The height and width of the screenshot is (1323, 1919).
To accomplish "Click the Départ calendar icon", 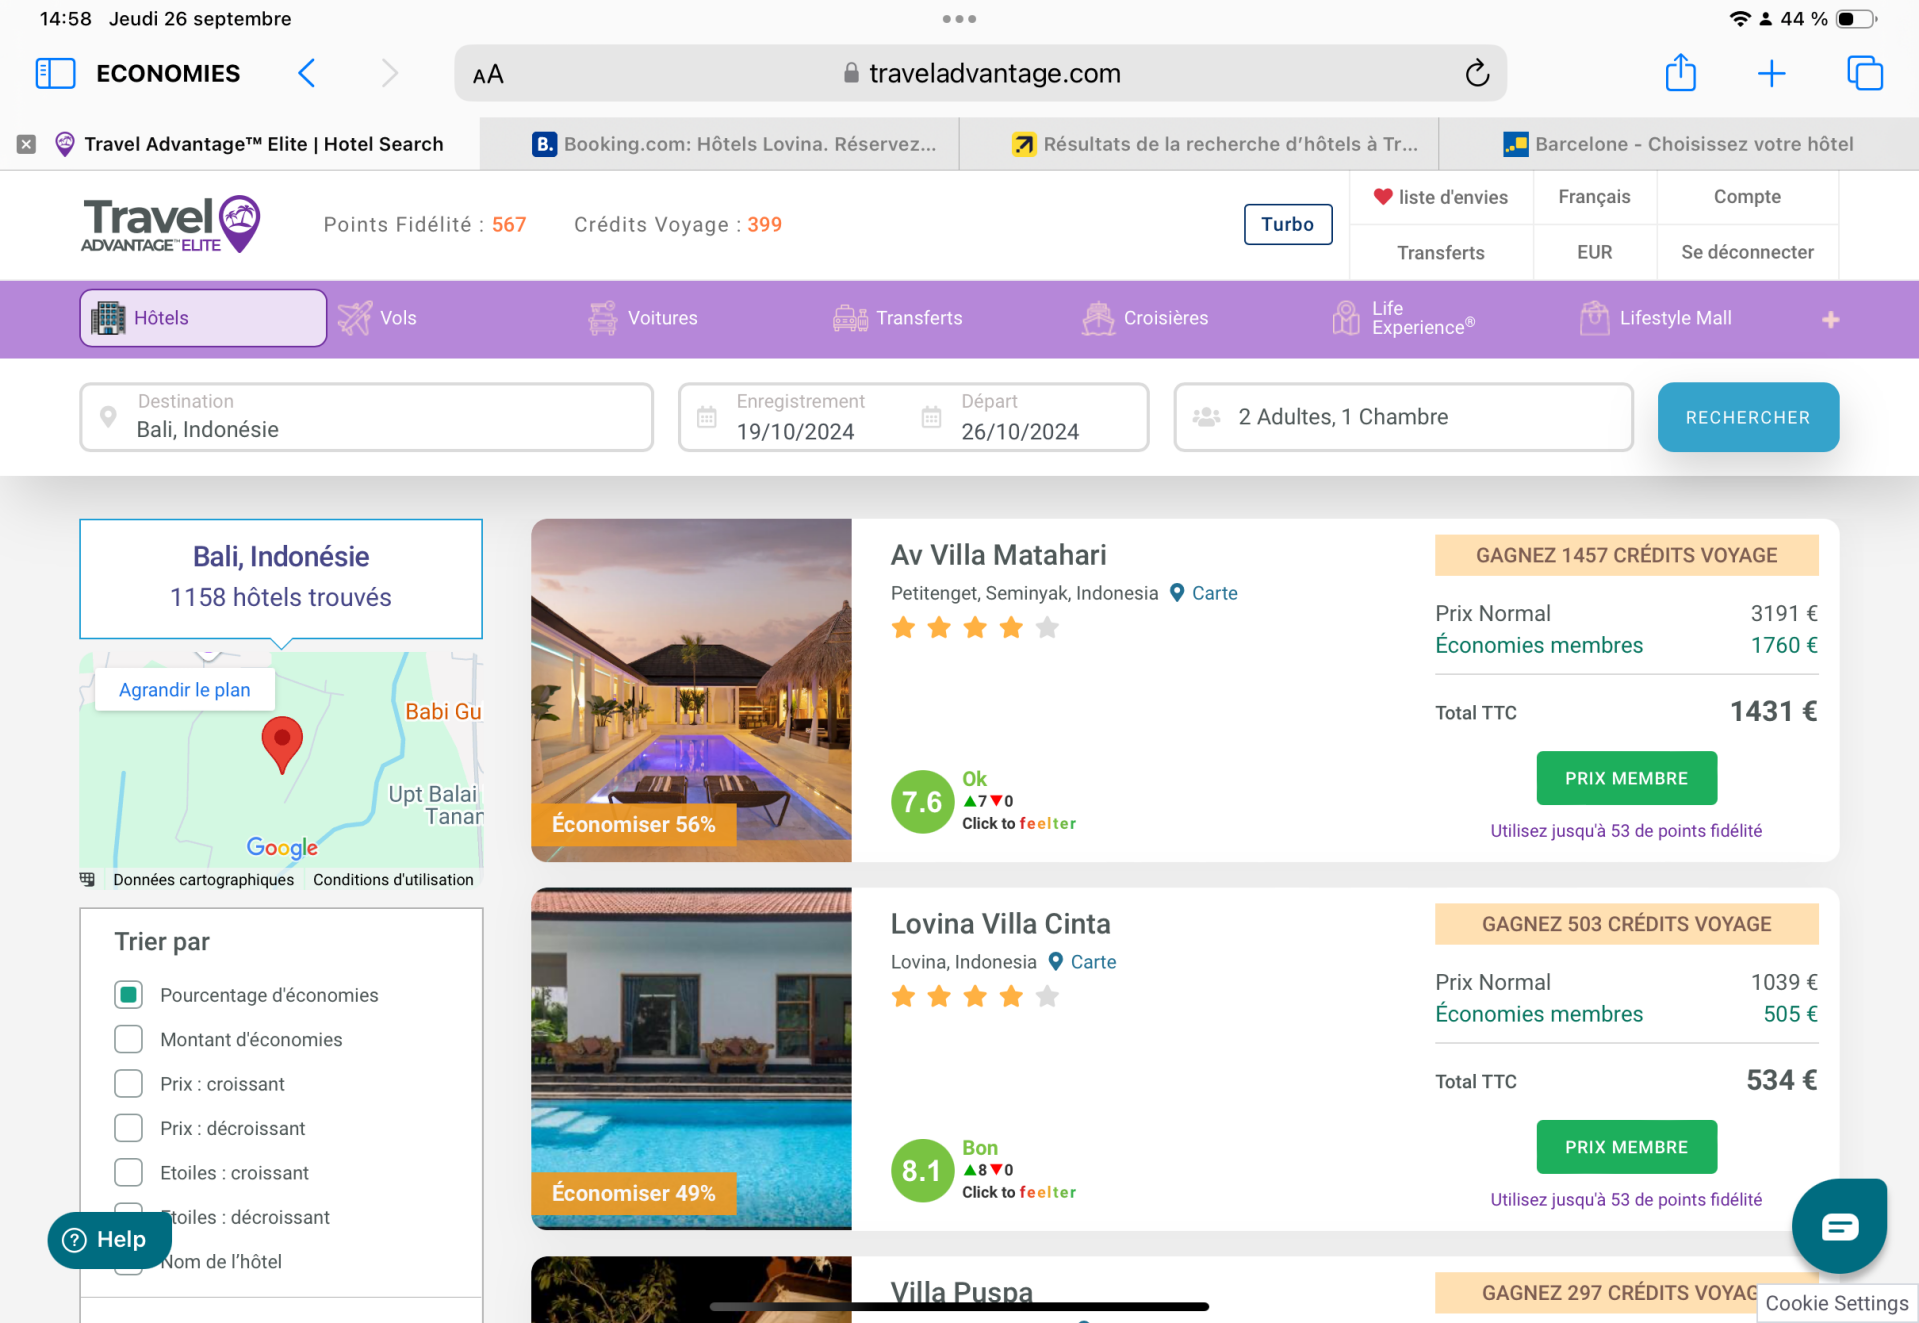I will (931, 417).
